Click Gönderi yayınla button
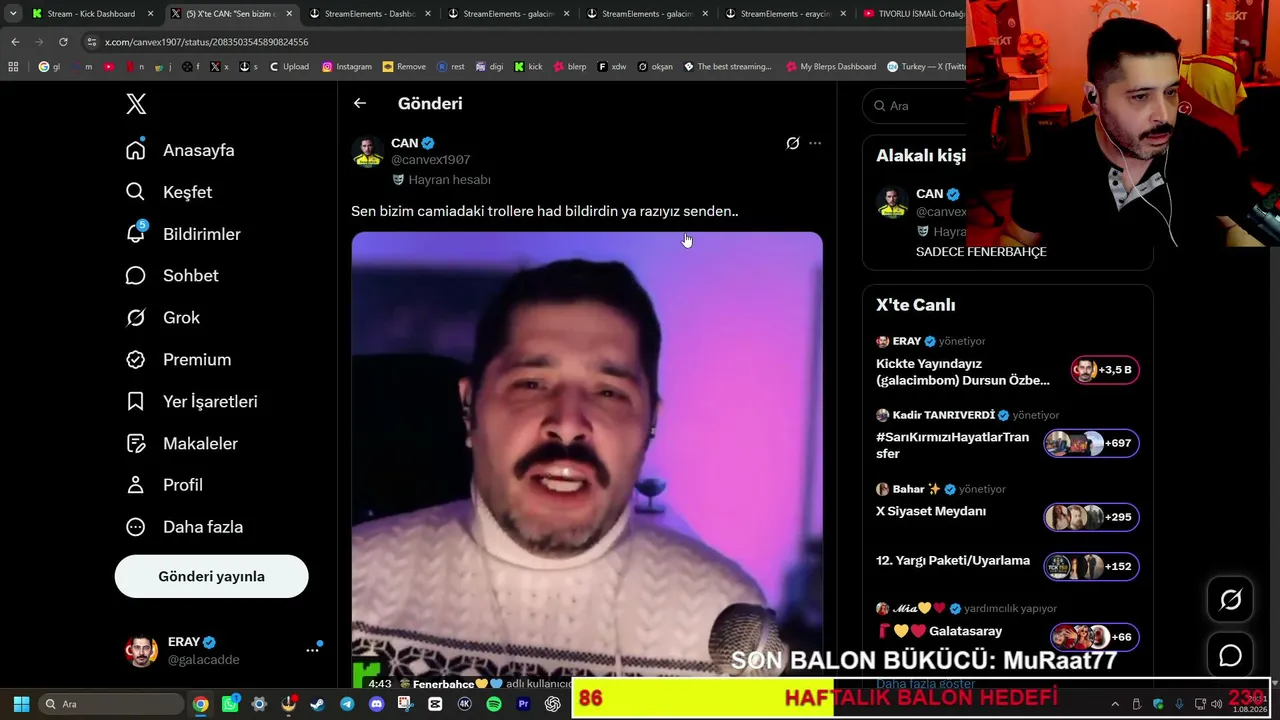Viewport: 1280px width, 720px height. coord(211,576)
